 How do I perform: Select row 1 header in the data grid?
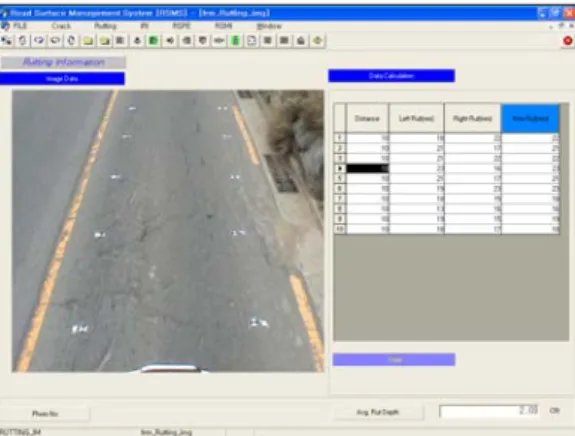(340, 138)
